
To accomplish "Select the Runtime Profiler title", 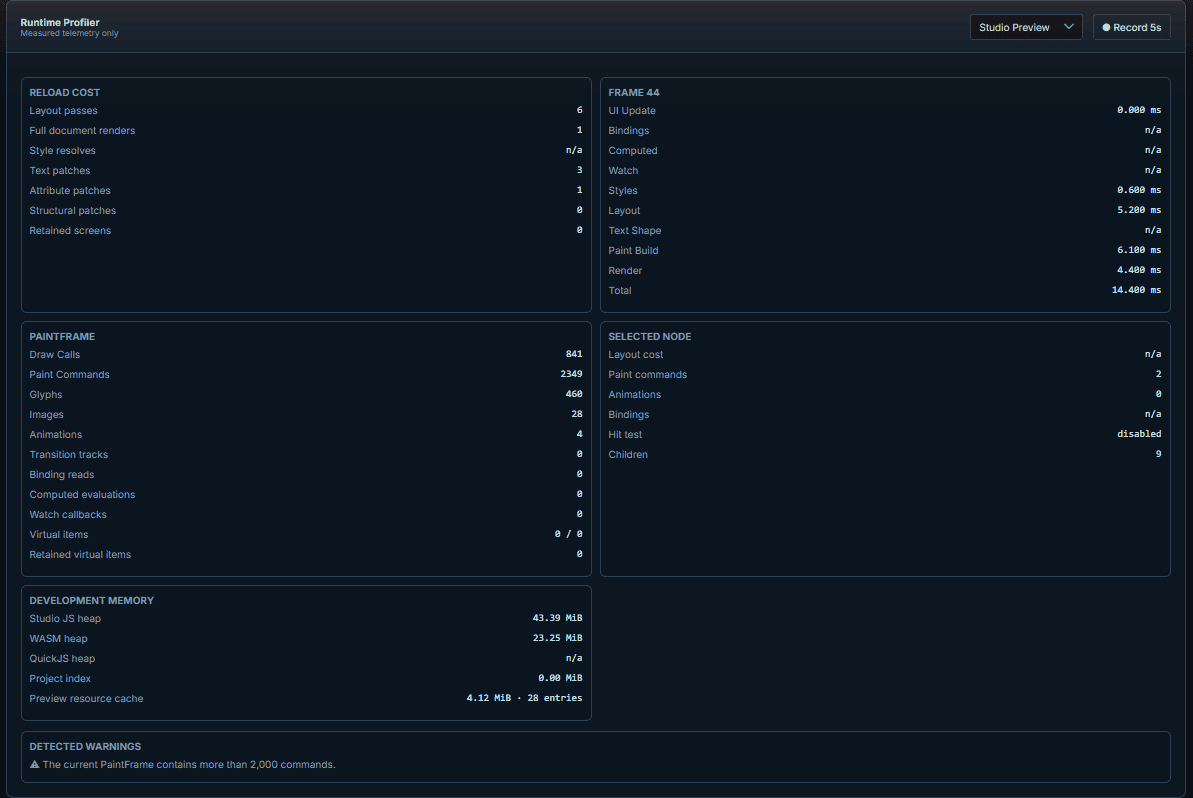I will coord(60,22).
